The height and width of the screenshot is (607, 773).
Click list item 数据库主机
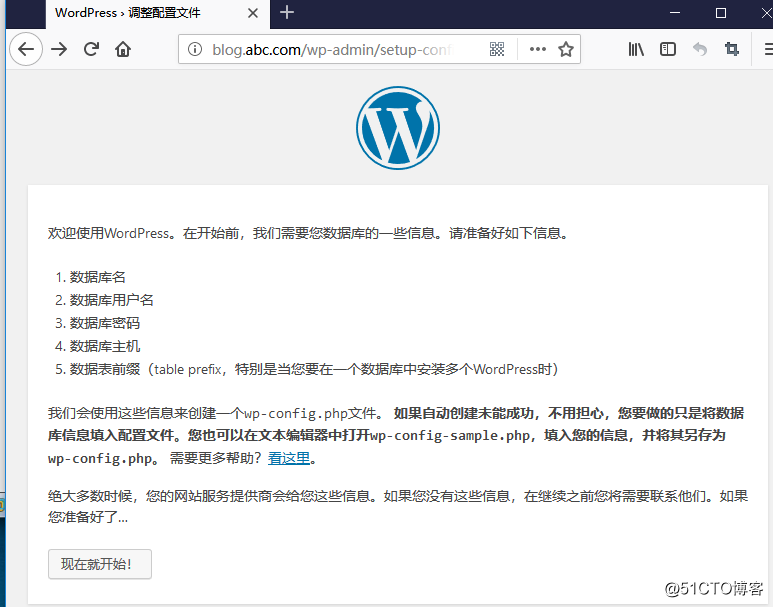pyautogui.click(x=105, y=347)
